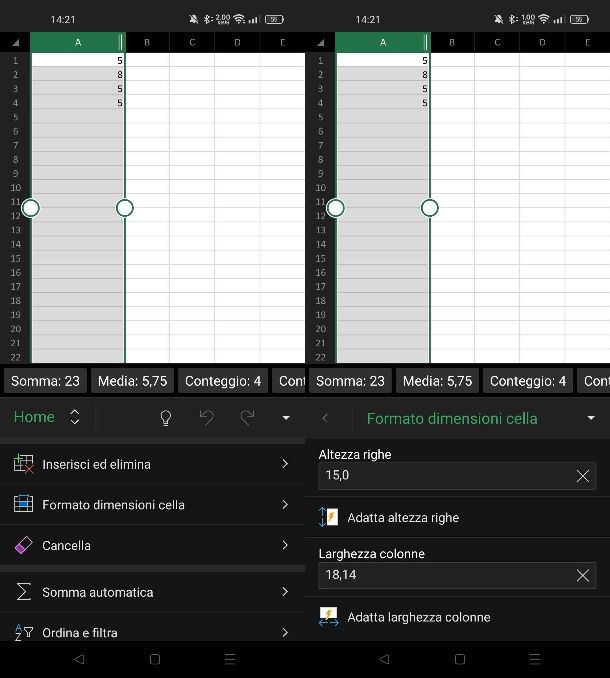Click the Cancella eraser icon

(23, 545)
